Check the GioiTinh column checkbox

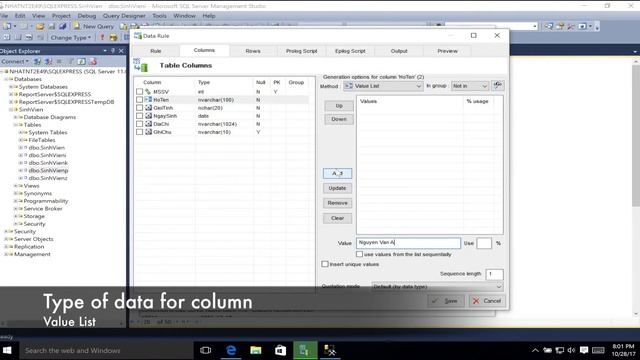point(140,108)
